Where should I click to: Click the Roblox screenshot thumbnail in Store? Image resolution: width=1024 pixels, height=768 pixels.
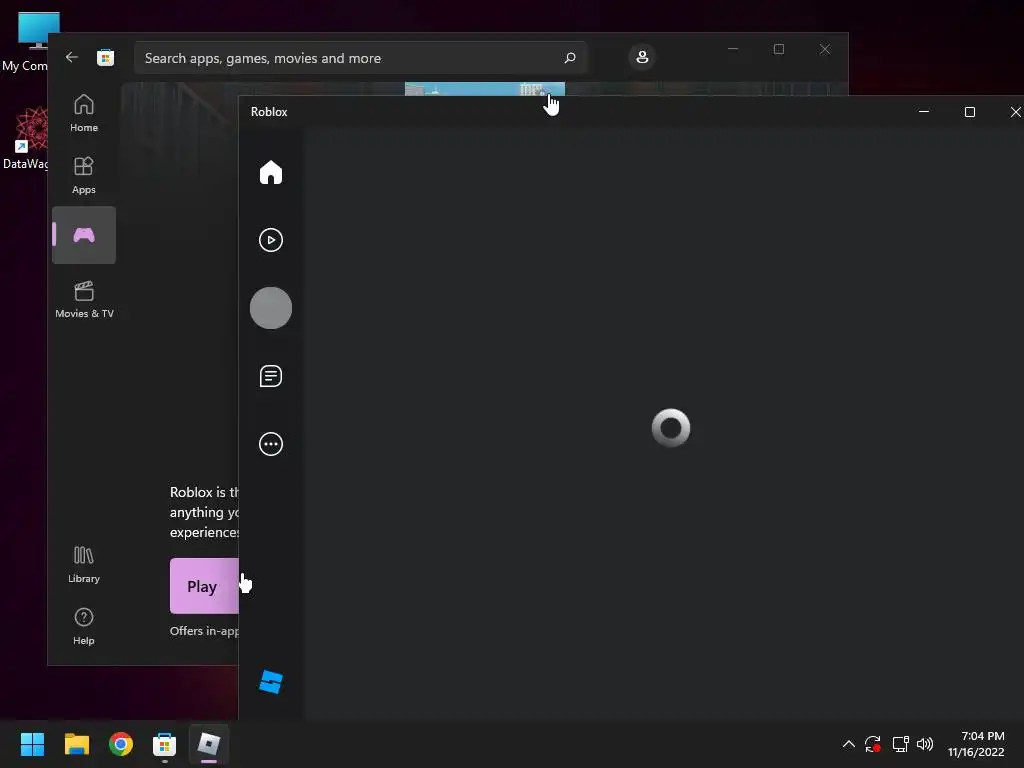point(485,89)
